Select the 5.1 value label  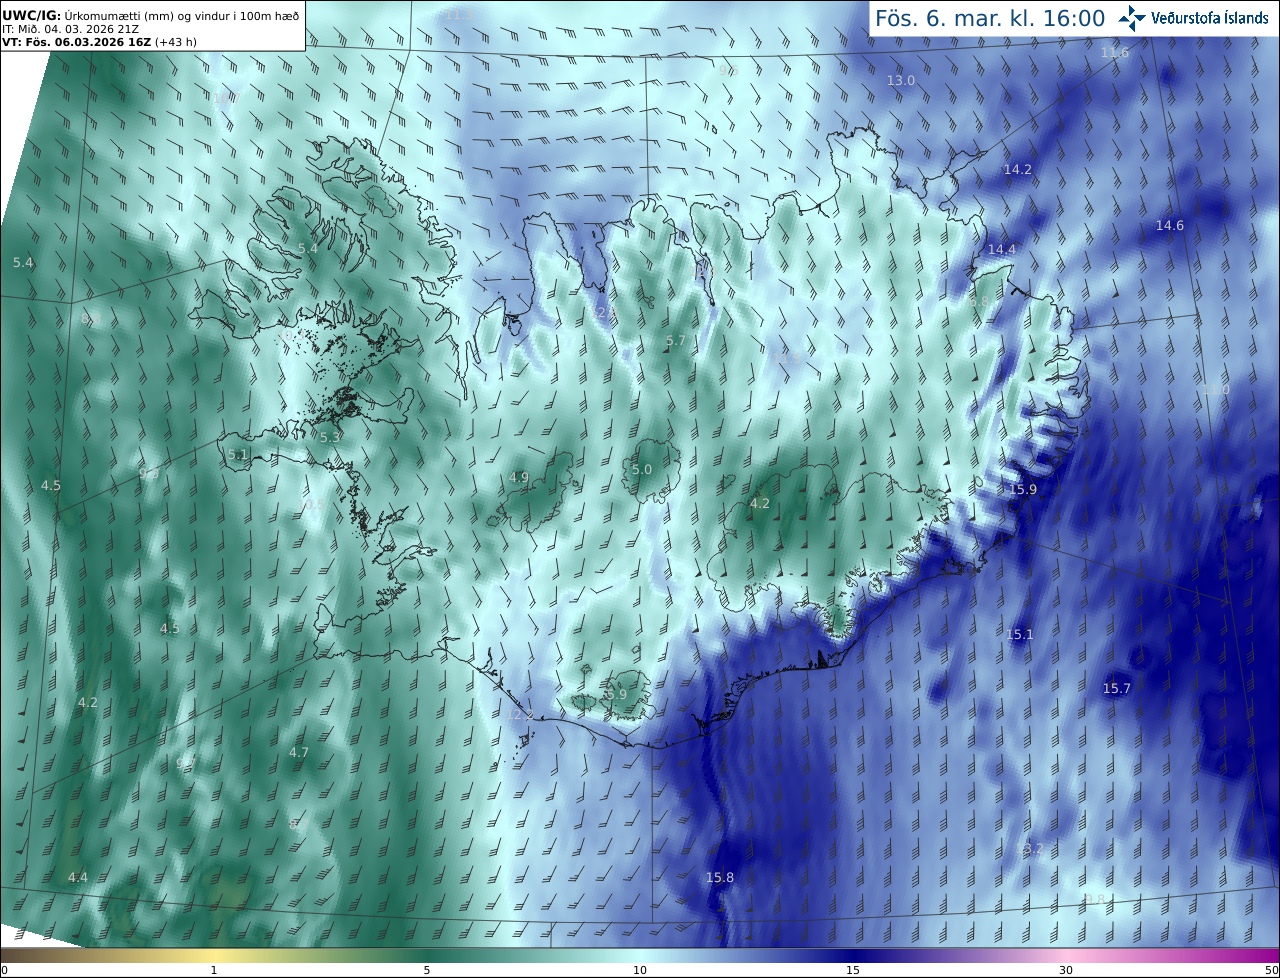click(237, 454)
